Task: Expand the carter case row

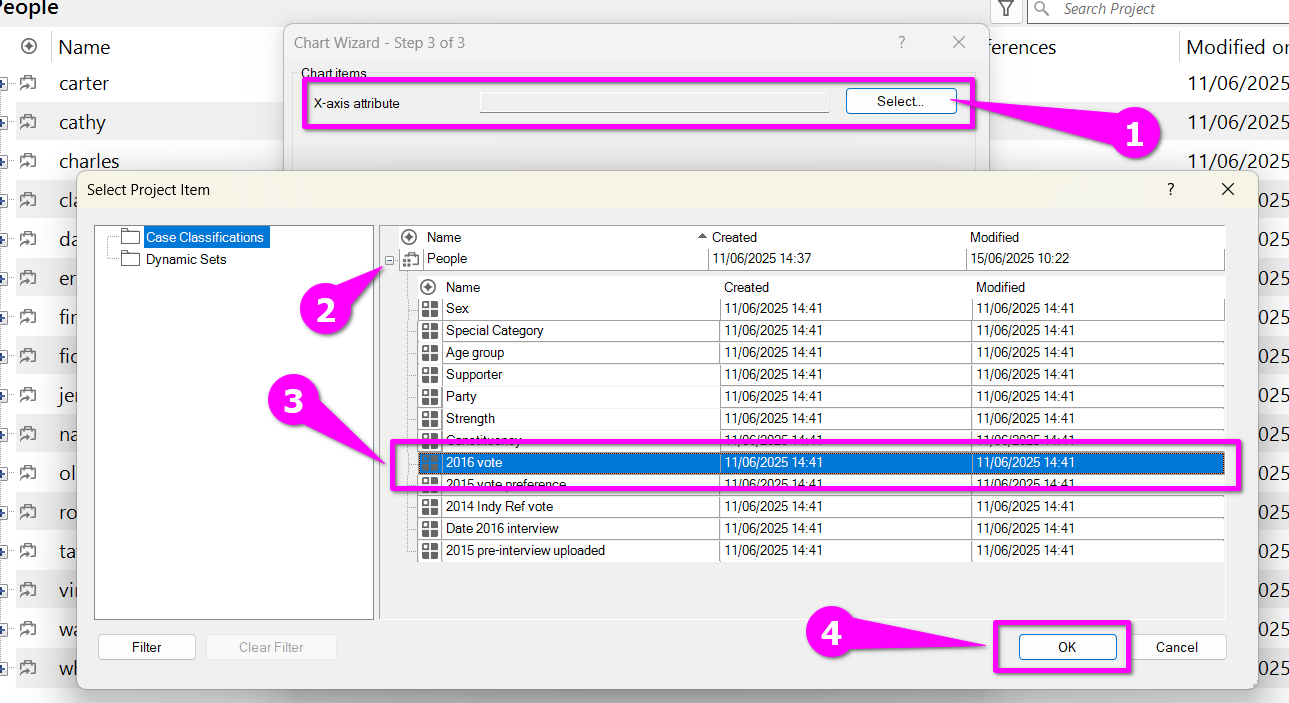Action: [x=3, y=84]
